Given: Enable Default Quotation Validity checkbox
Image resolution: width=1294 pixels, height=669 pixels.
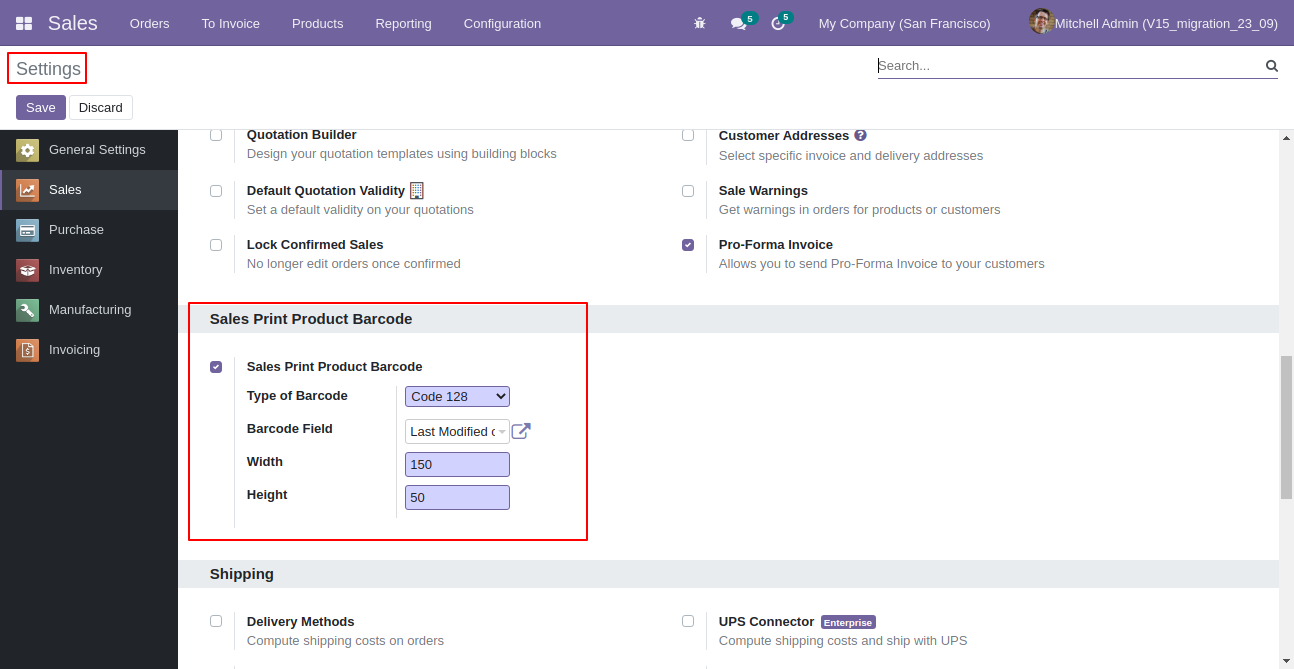Looking at the screenshot, I should [216, 191].
